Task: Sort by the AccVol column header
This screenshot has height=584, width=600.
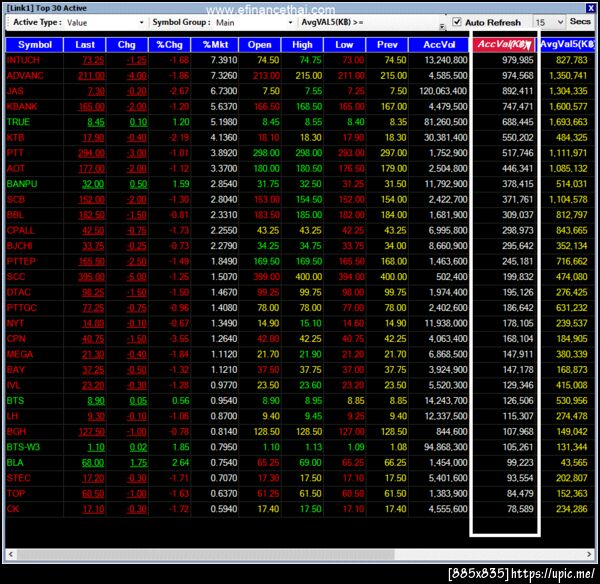Action: [x=439, y=45]
